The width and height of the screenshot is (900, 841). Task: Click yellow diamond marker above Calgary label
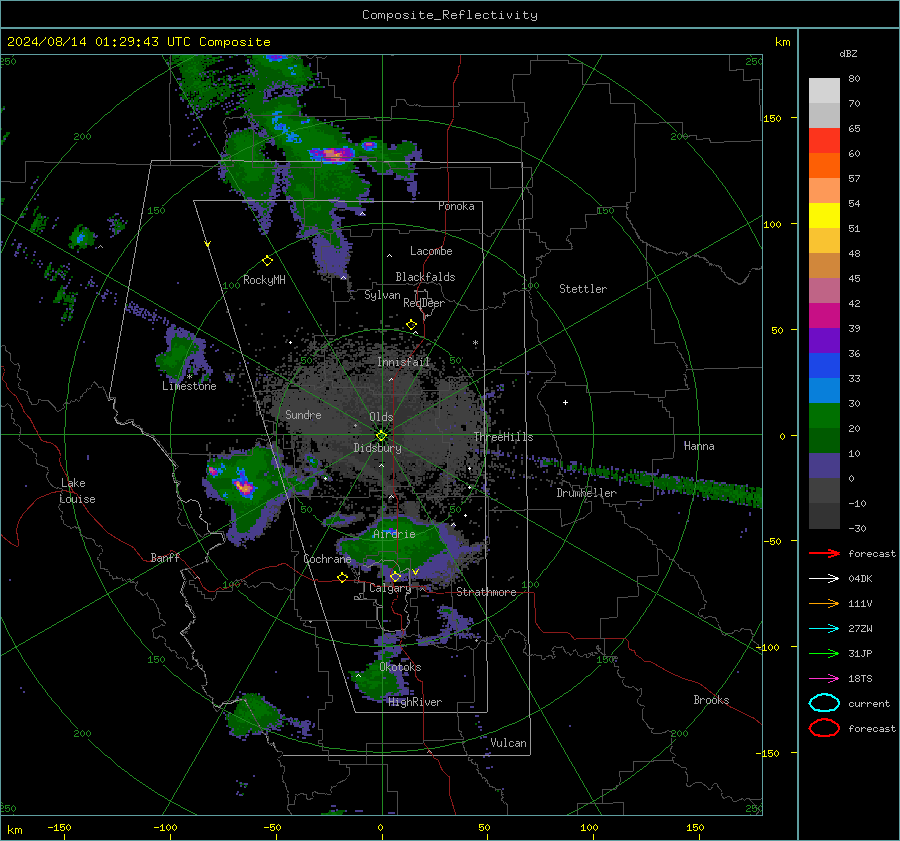coord(395,576)
